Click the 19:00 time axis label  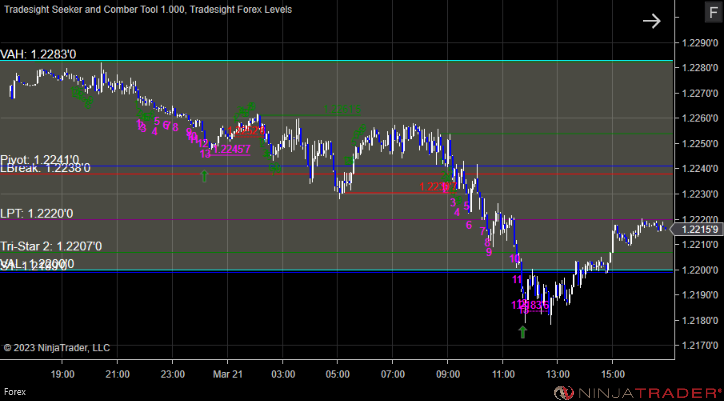pos(62,374)
